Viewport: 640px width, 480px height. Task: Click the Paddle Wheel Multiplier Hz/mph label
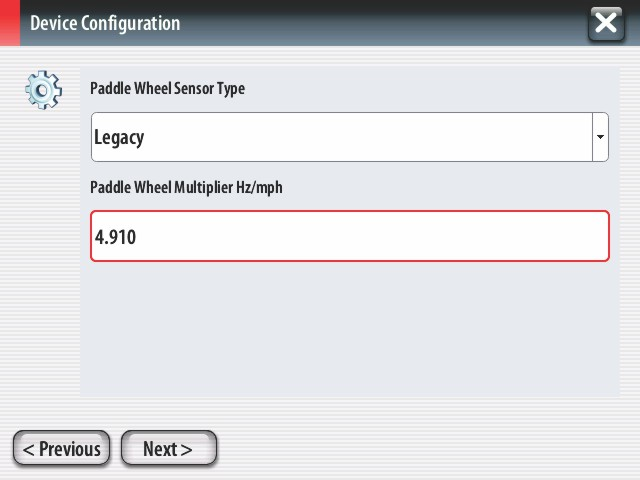(186, 188)
